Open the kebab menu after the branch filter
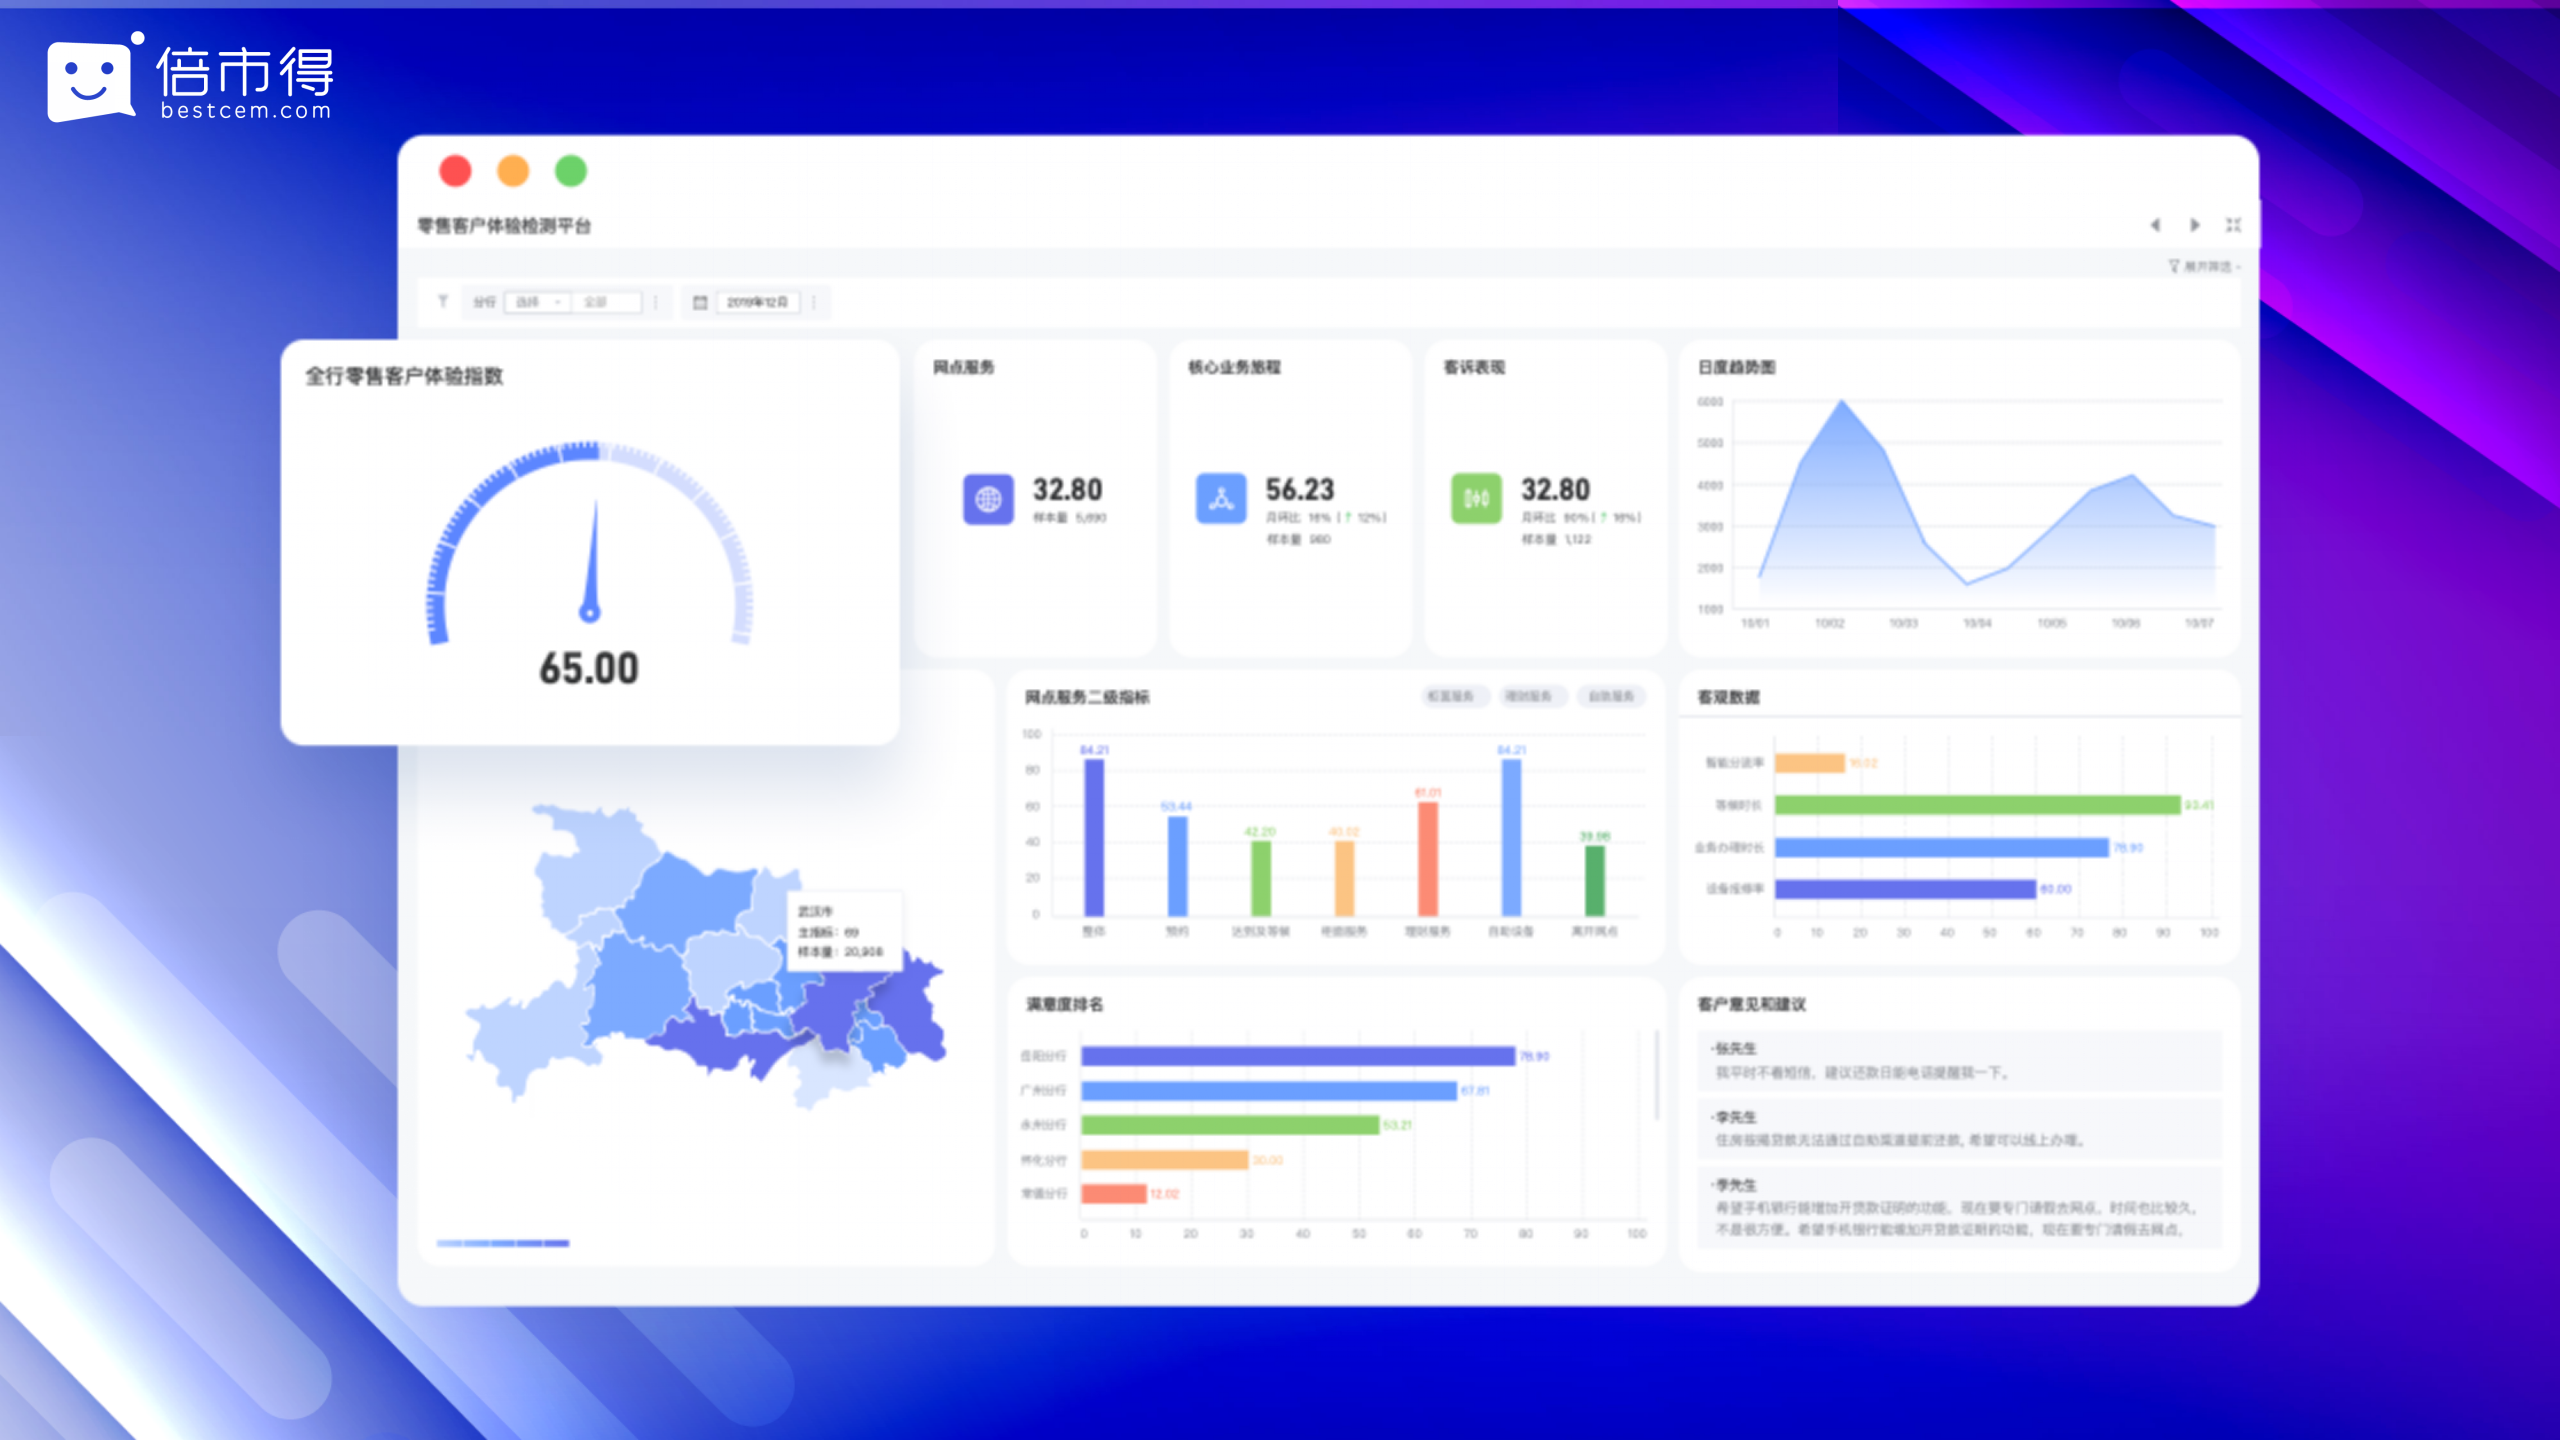This screenshot has width=2560, height=1440. pyautogui.click(x=656, y=302)
